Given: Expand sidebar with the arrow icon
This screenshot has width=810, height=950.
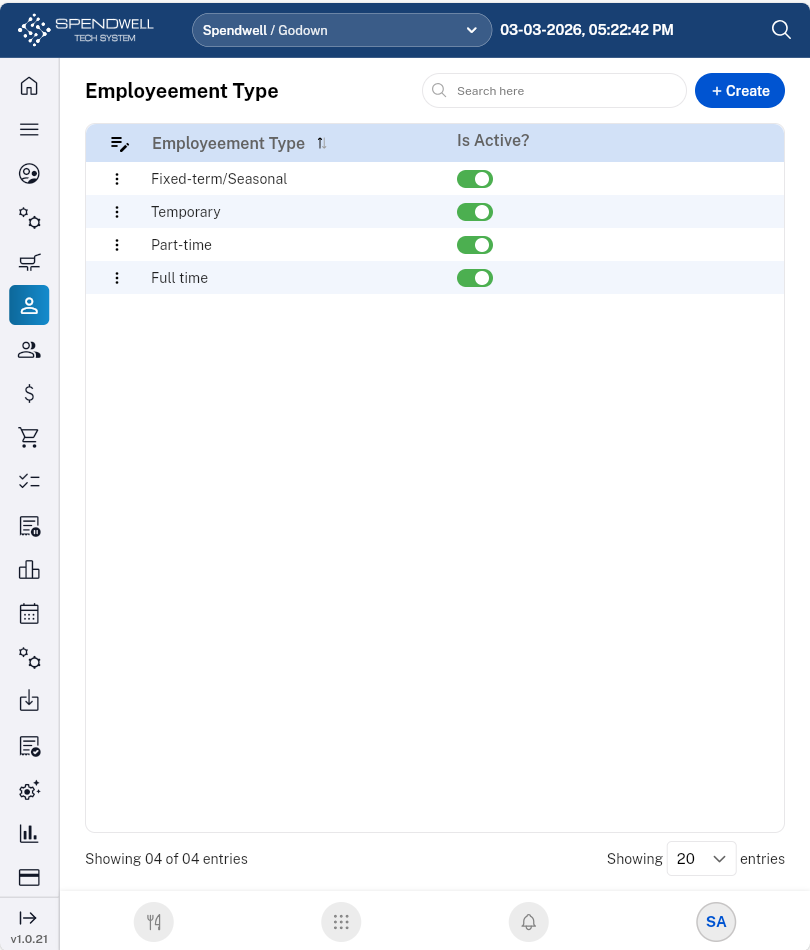Looking at the screenshot, I should (28, 918).
